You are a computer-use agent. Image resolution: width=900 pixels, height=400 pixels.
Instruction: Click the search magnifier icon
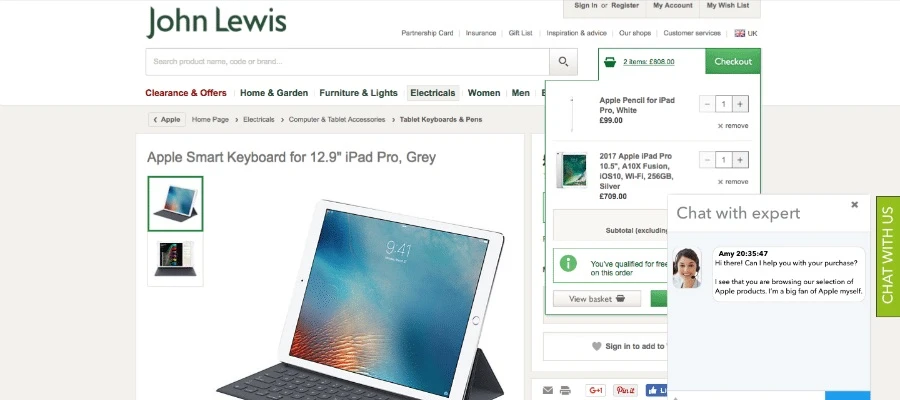[563, 62]
